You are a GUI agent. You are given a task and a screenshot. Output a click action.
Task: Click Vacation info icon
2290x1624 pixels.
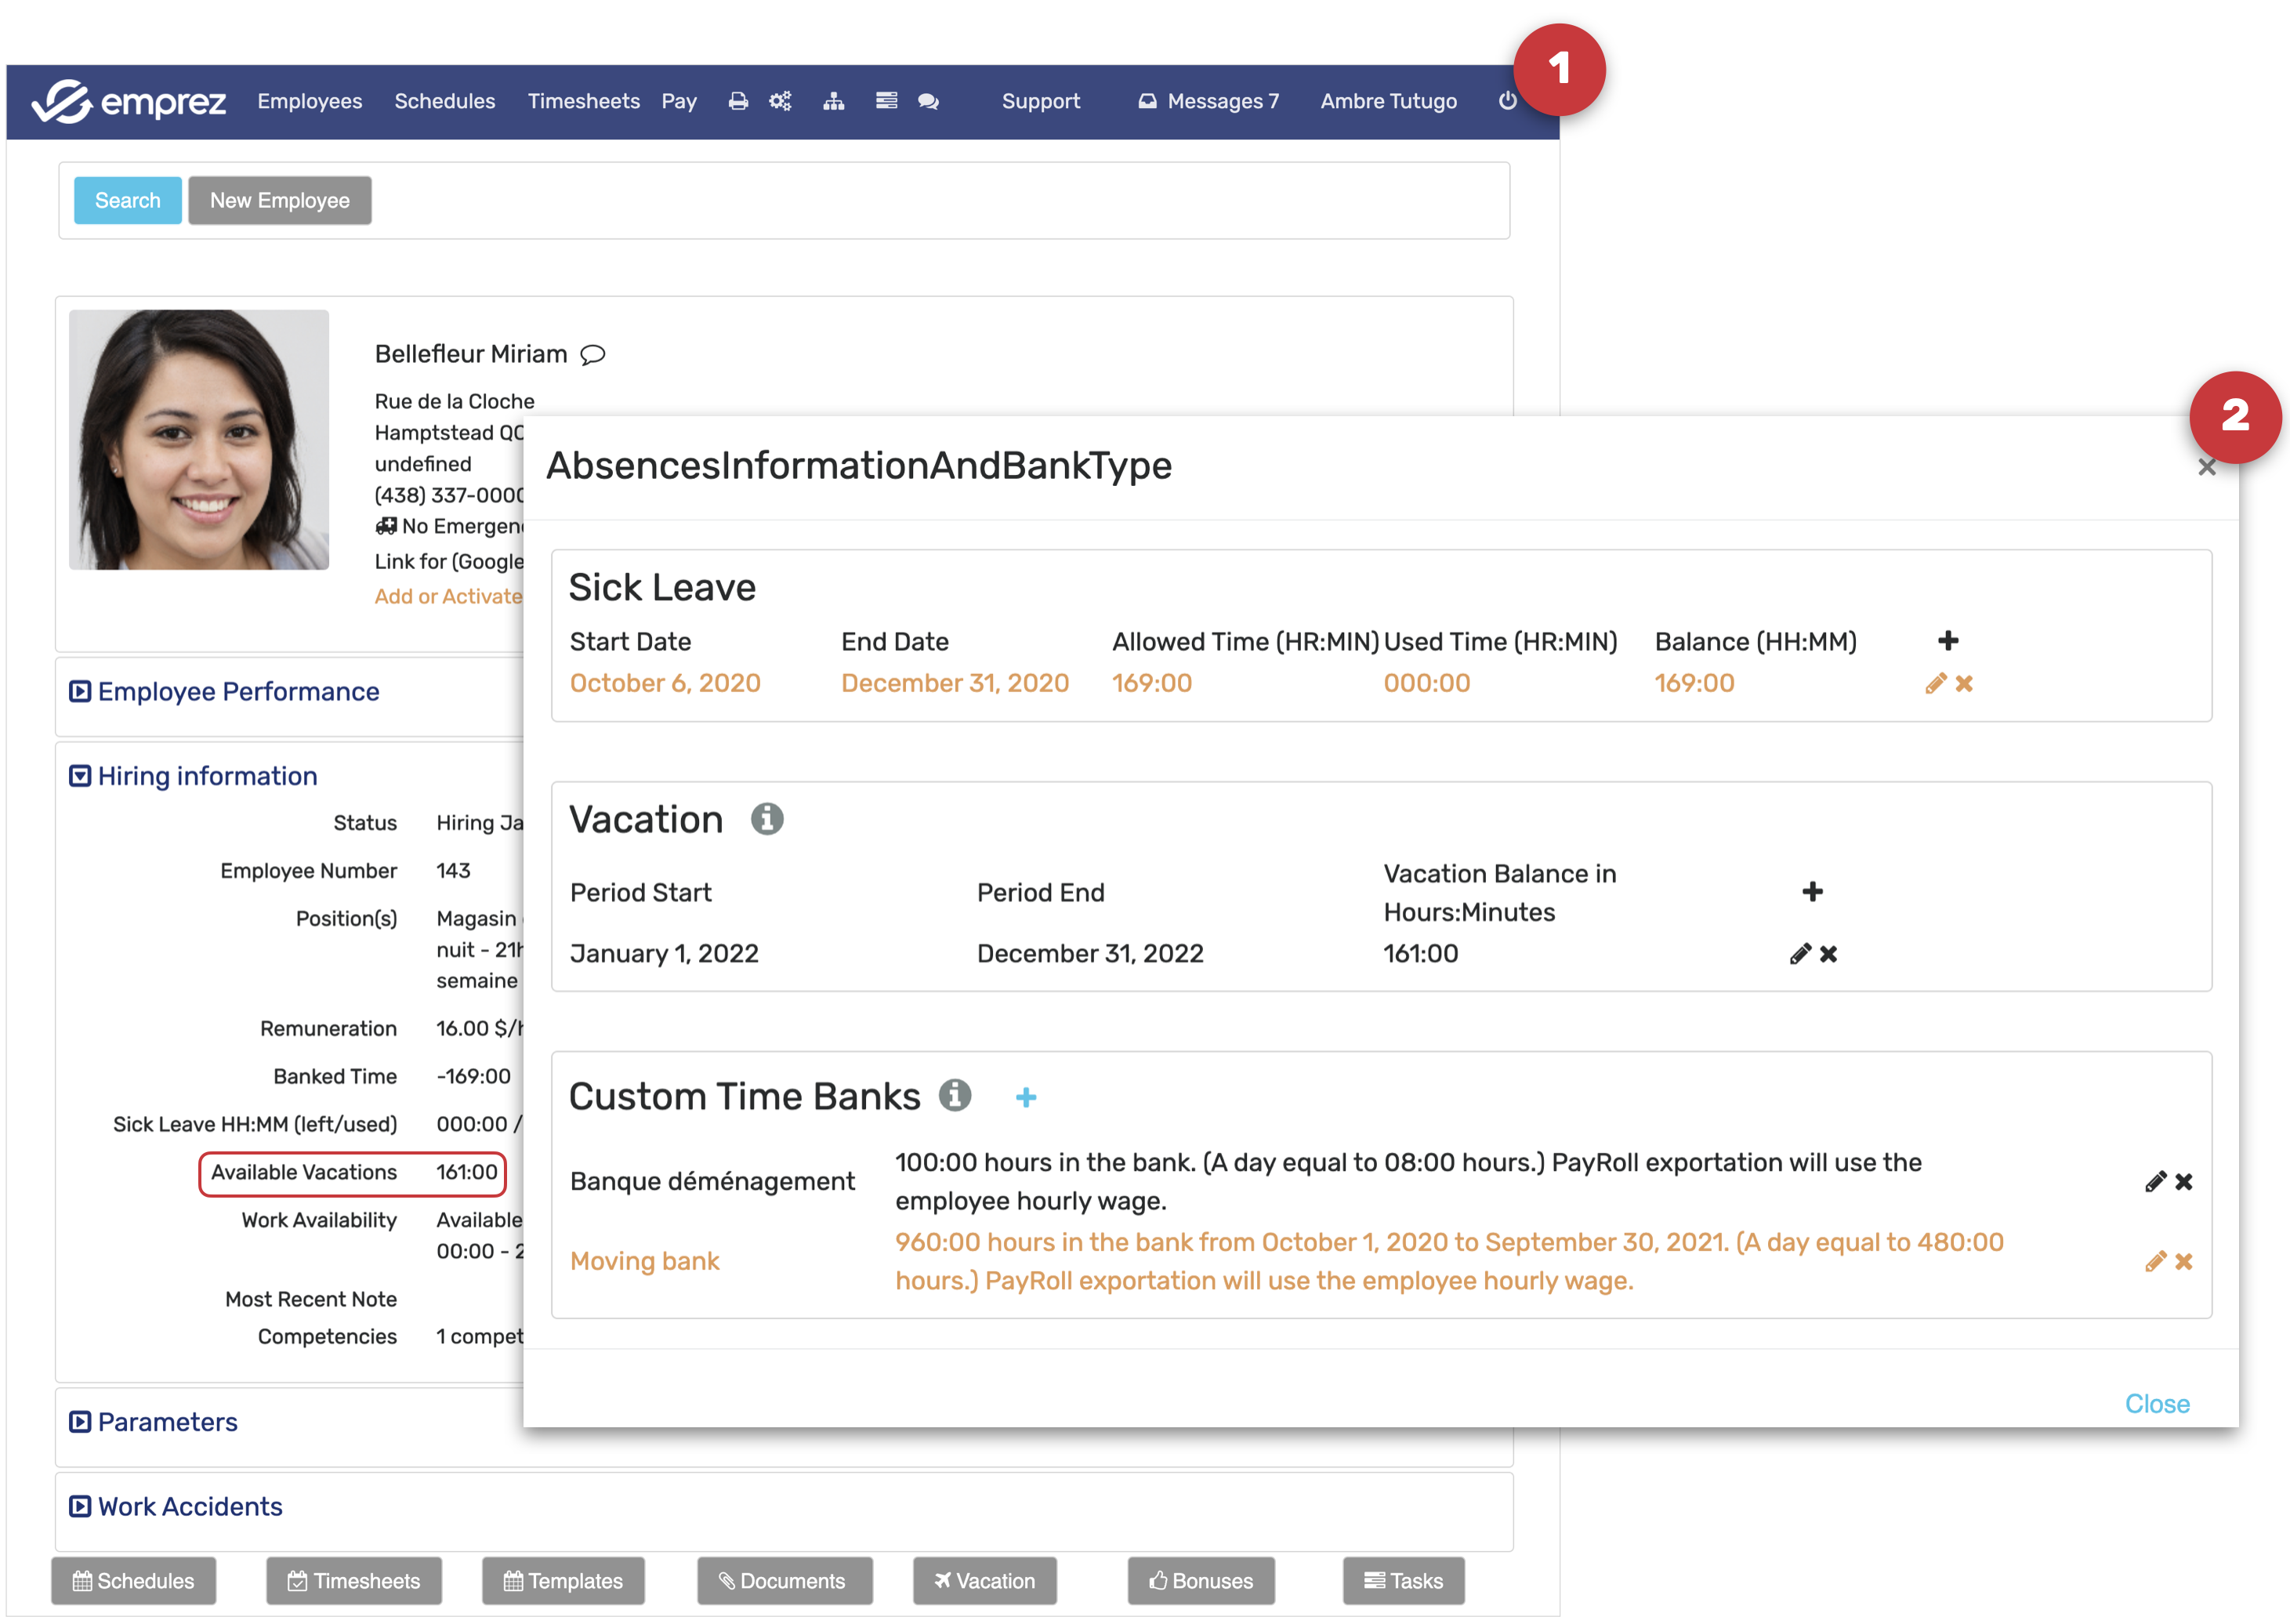pyautogui.click(x=767, y=819)
